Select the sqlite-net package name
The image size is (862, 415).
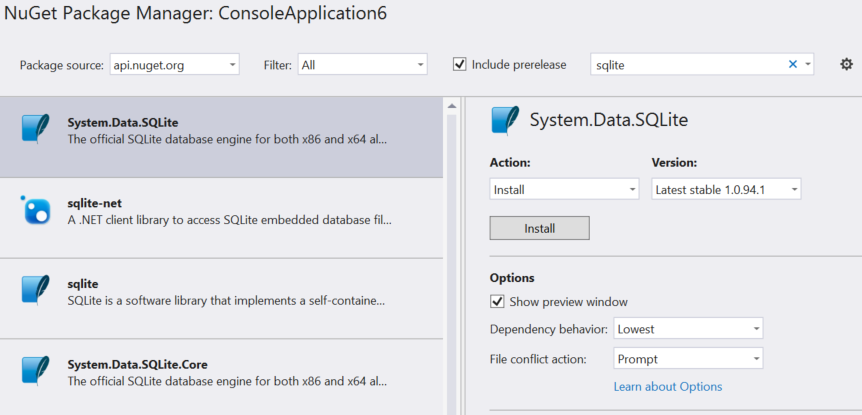tap(94, 203)
